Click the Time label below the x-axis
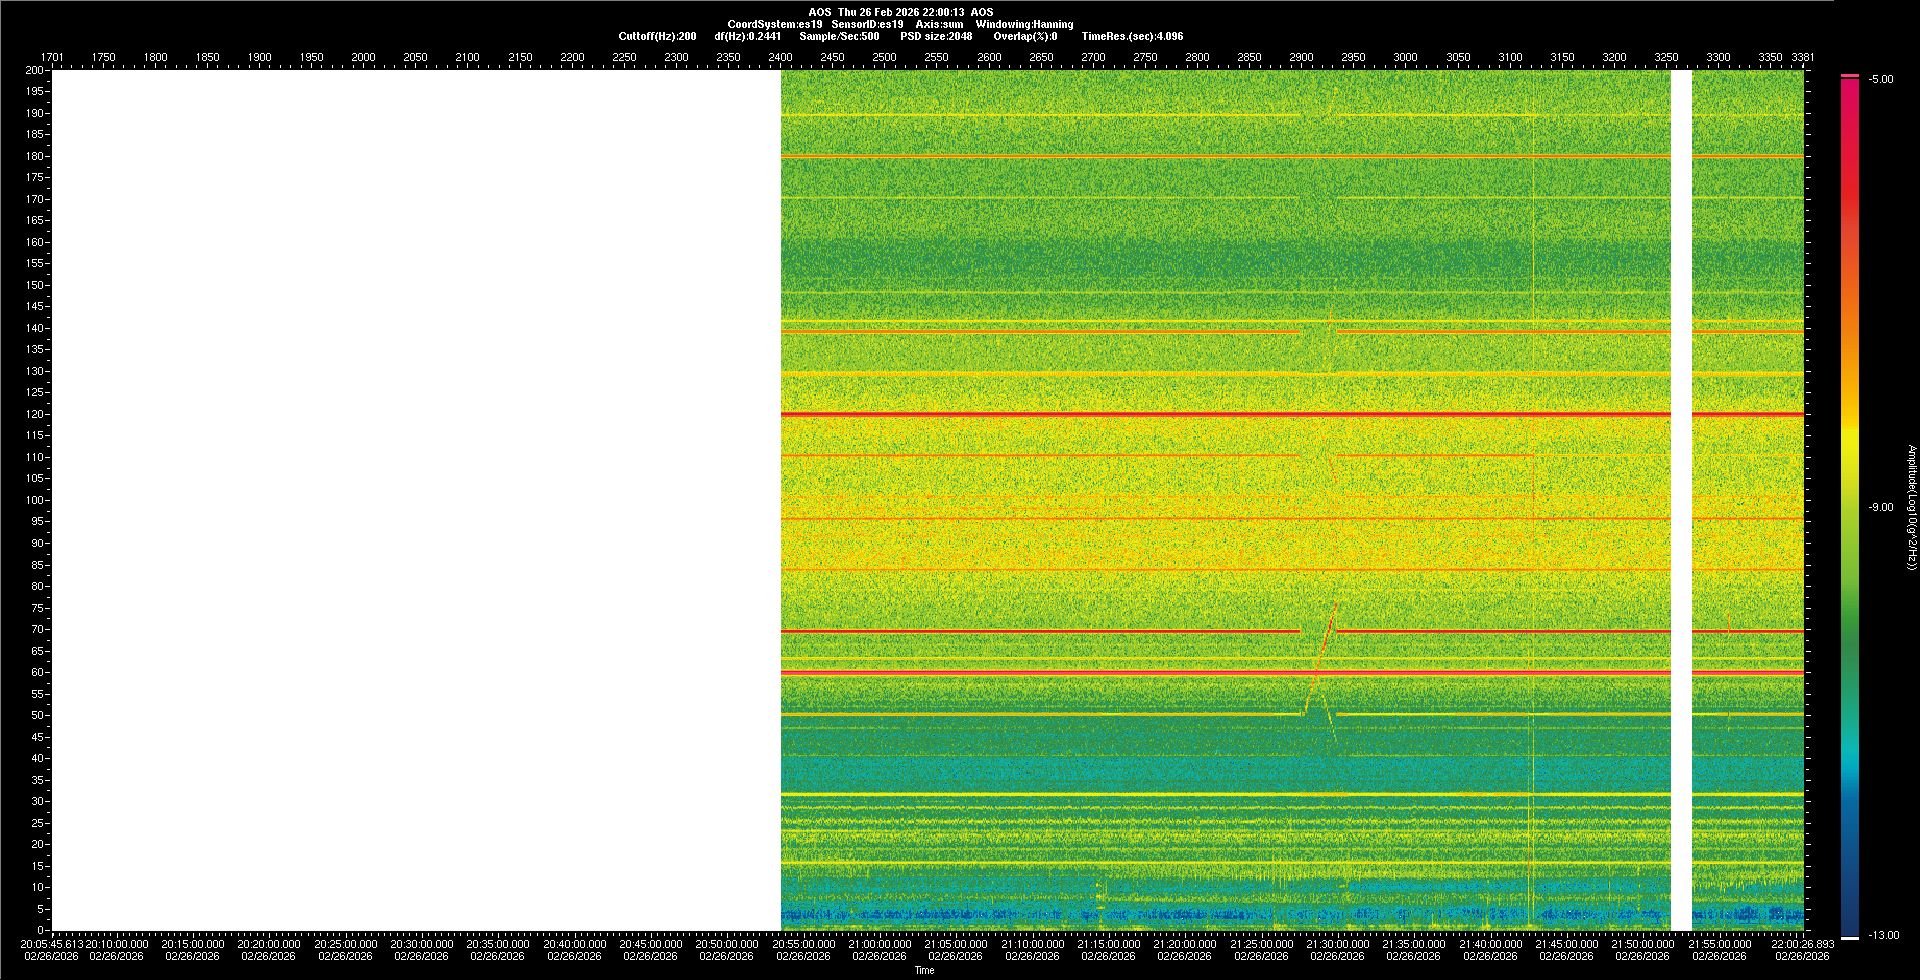Viewport: 1920px width, 980px height. point(924,970)
